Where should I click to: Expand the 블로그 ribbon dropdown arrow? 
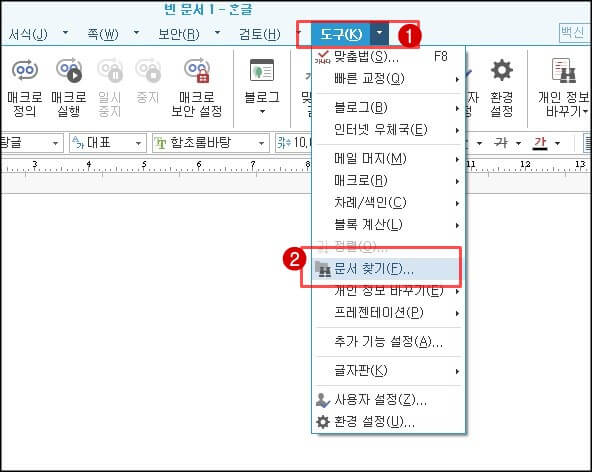pyautogui.click(x=262, y=112)
